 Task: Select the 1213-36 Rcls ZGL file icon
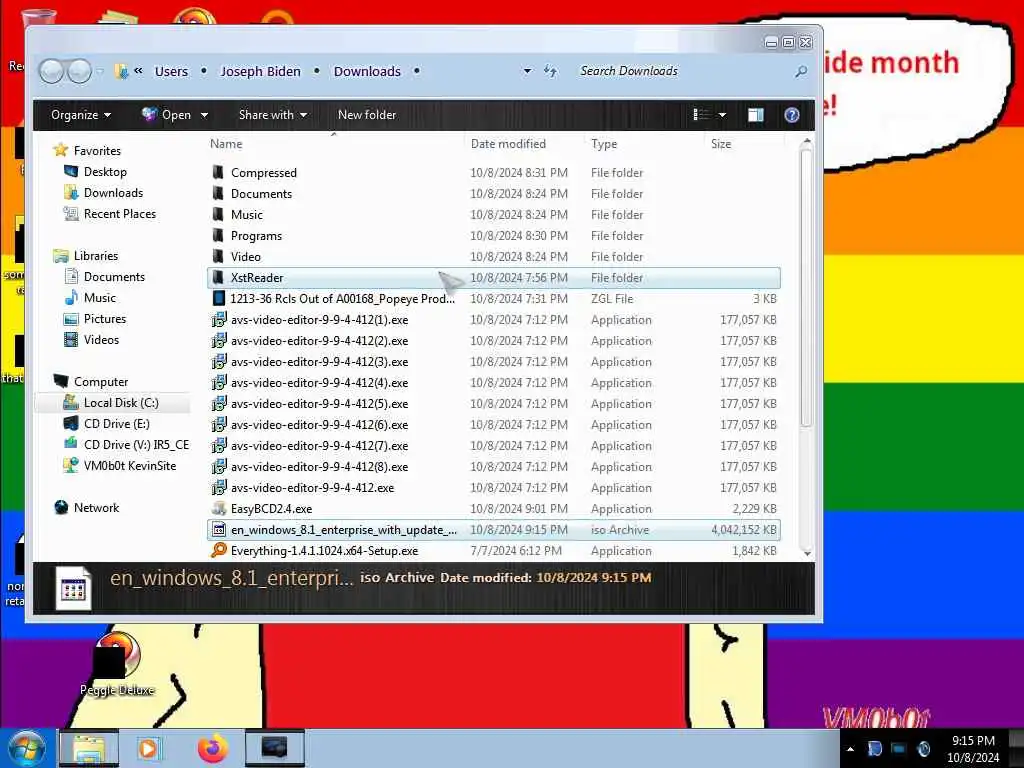pyautogui.click(x=219, y=298)
